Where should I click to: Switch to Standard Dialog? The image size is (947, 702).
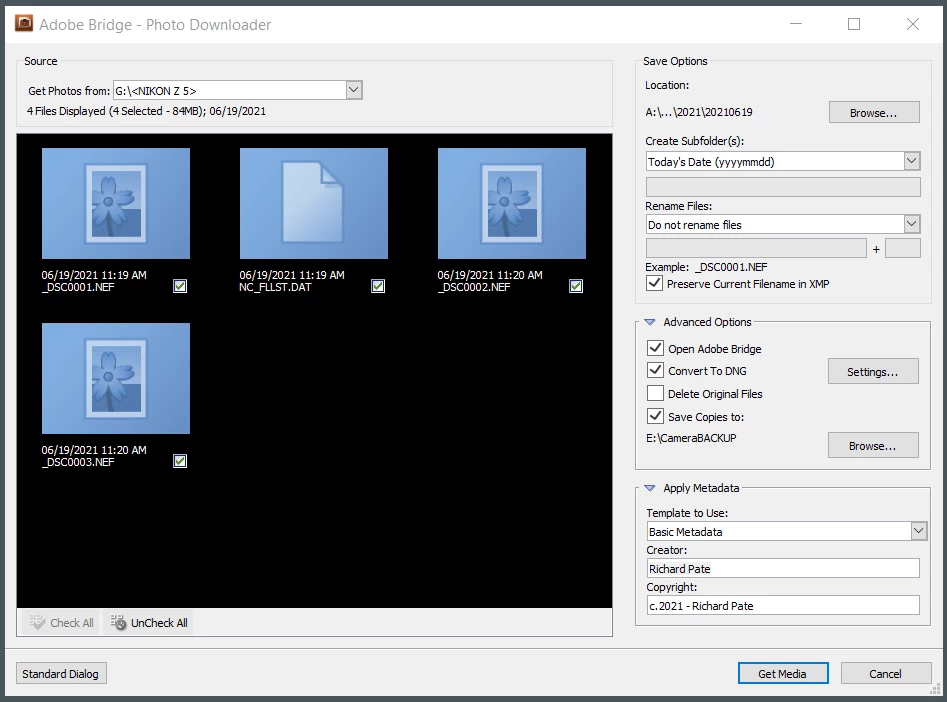pos(61,674)
